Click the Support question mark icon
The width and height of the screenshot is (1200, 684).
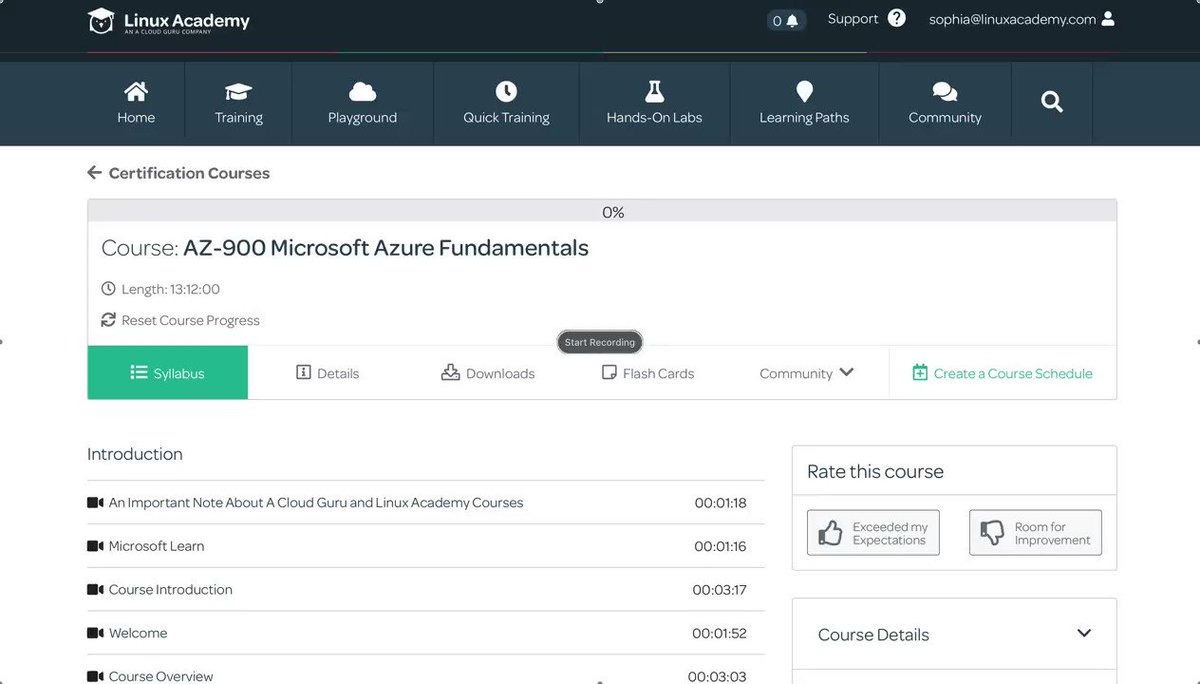click(896, 18)
